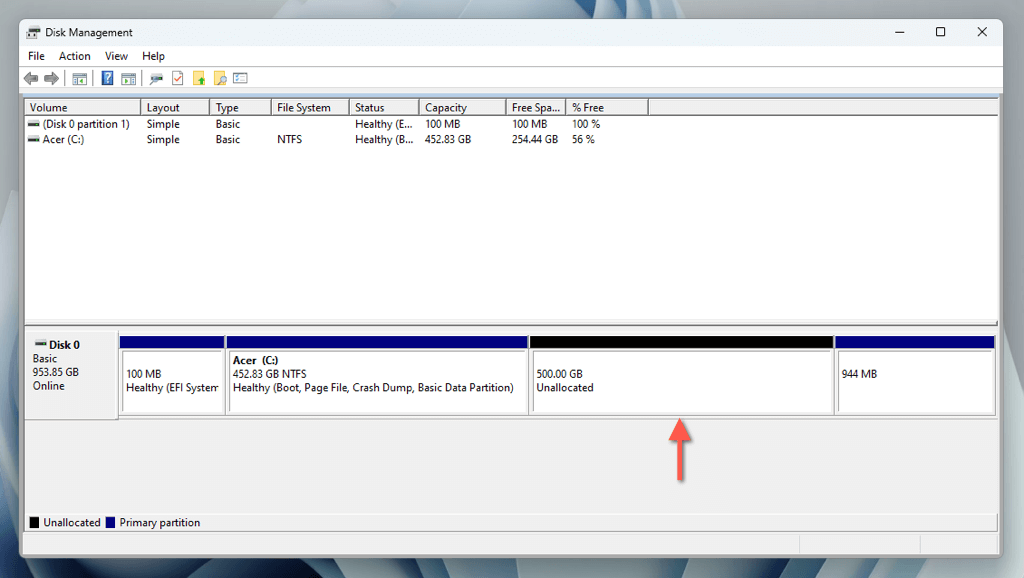Open the Action menu
This screenshot has width=1024, height=578.
pos(74,56)
